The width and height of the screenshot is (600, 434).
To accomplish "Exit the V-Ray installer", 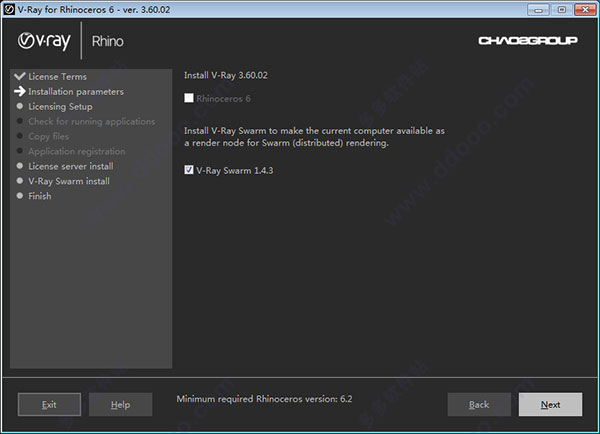I will click(49, 404).
